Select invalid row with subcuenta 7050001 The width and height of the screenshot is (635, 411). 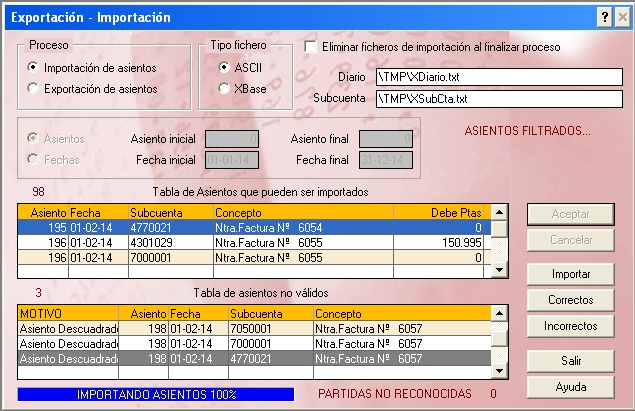click(254, 328)
